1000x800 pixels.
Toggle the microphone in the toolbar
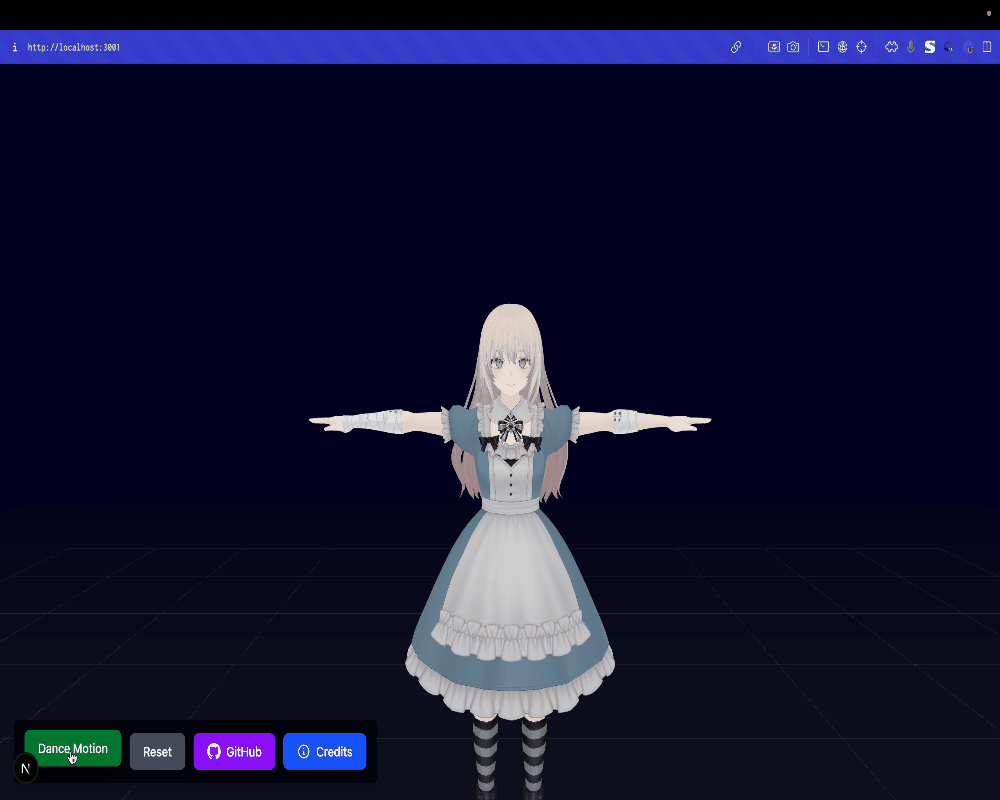coord(911,46)
